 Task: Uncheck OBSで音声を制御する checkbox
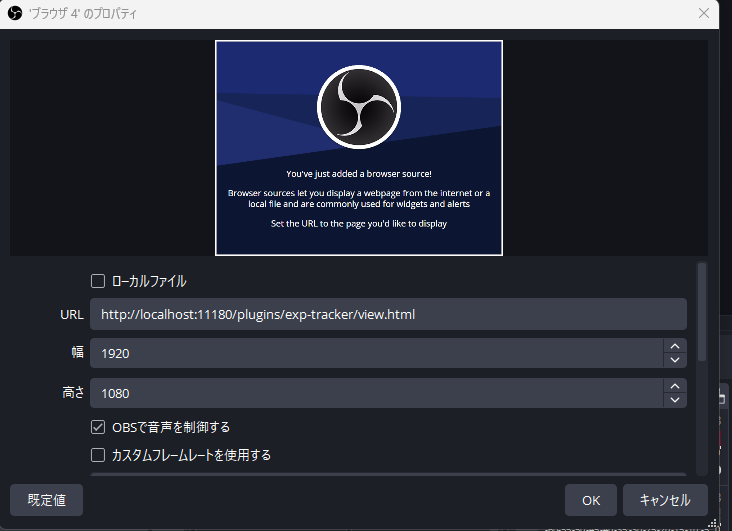[98, 427]
